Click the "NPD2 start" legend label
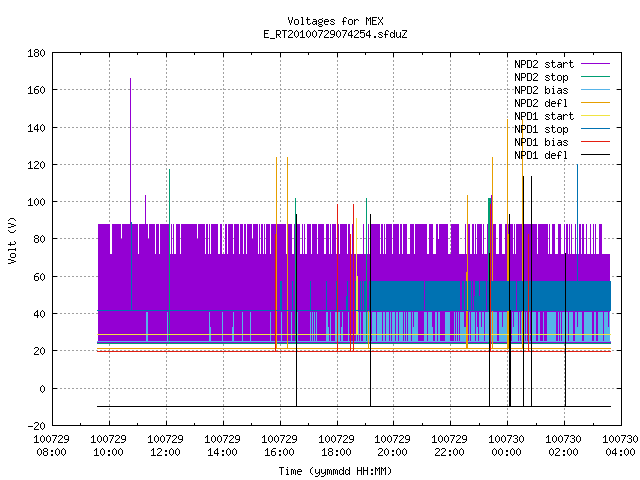The height and width of the screenshot is (480, 640). click(544, 64)
